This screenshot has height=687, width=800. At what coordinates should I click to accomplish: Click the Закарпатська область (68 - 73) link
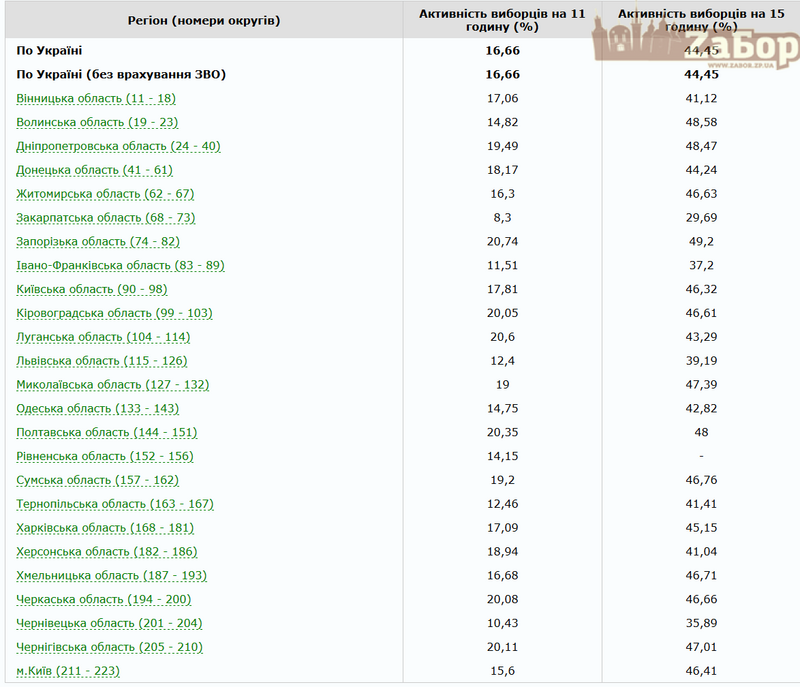pyautogui.click(x=105, y=218)
